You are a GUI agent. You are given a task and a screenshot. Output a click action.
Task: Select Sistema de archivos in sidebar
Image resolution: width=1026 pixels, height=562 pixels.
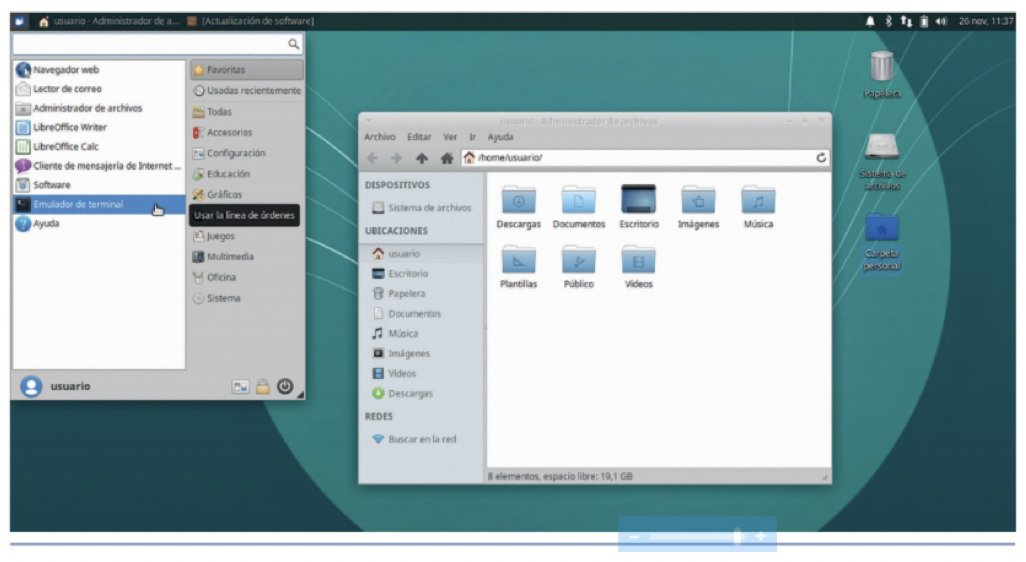coord(422,207)
